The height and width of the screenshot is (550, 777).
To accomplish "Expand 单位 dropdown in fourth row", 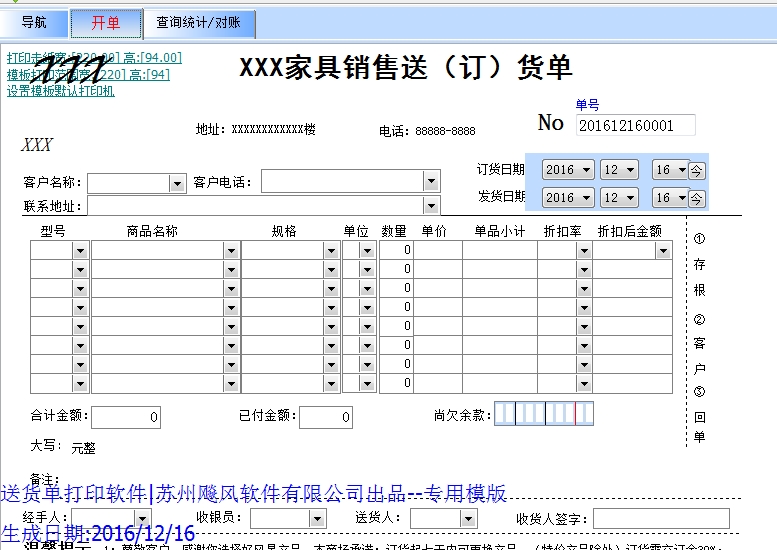I will pyautogui.click(x=367, y=308).
